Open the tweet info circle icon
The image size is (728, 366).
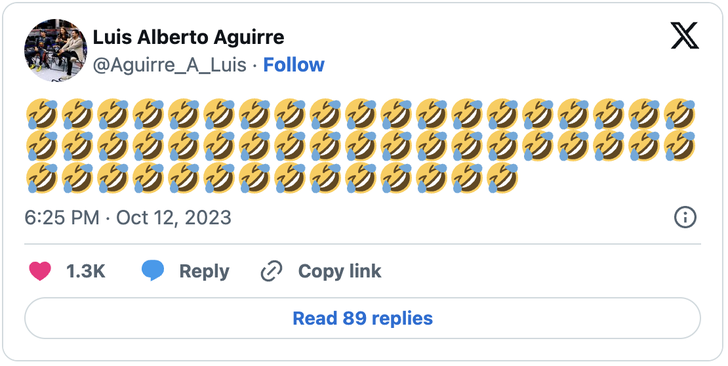[685, 217]
